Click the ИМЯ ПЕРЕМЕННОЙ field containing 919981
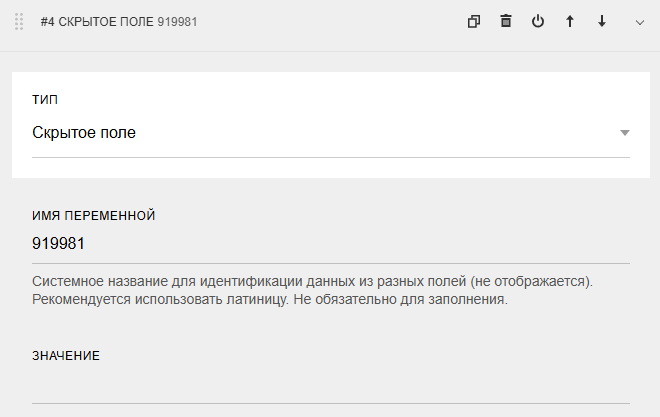Viewport: 660px width, 417px height. (330, 243)
